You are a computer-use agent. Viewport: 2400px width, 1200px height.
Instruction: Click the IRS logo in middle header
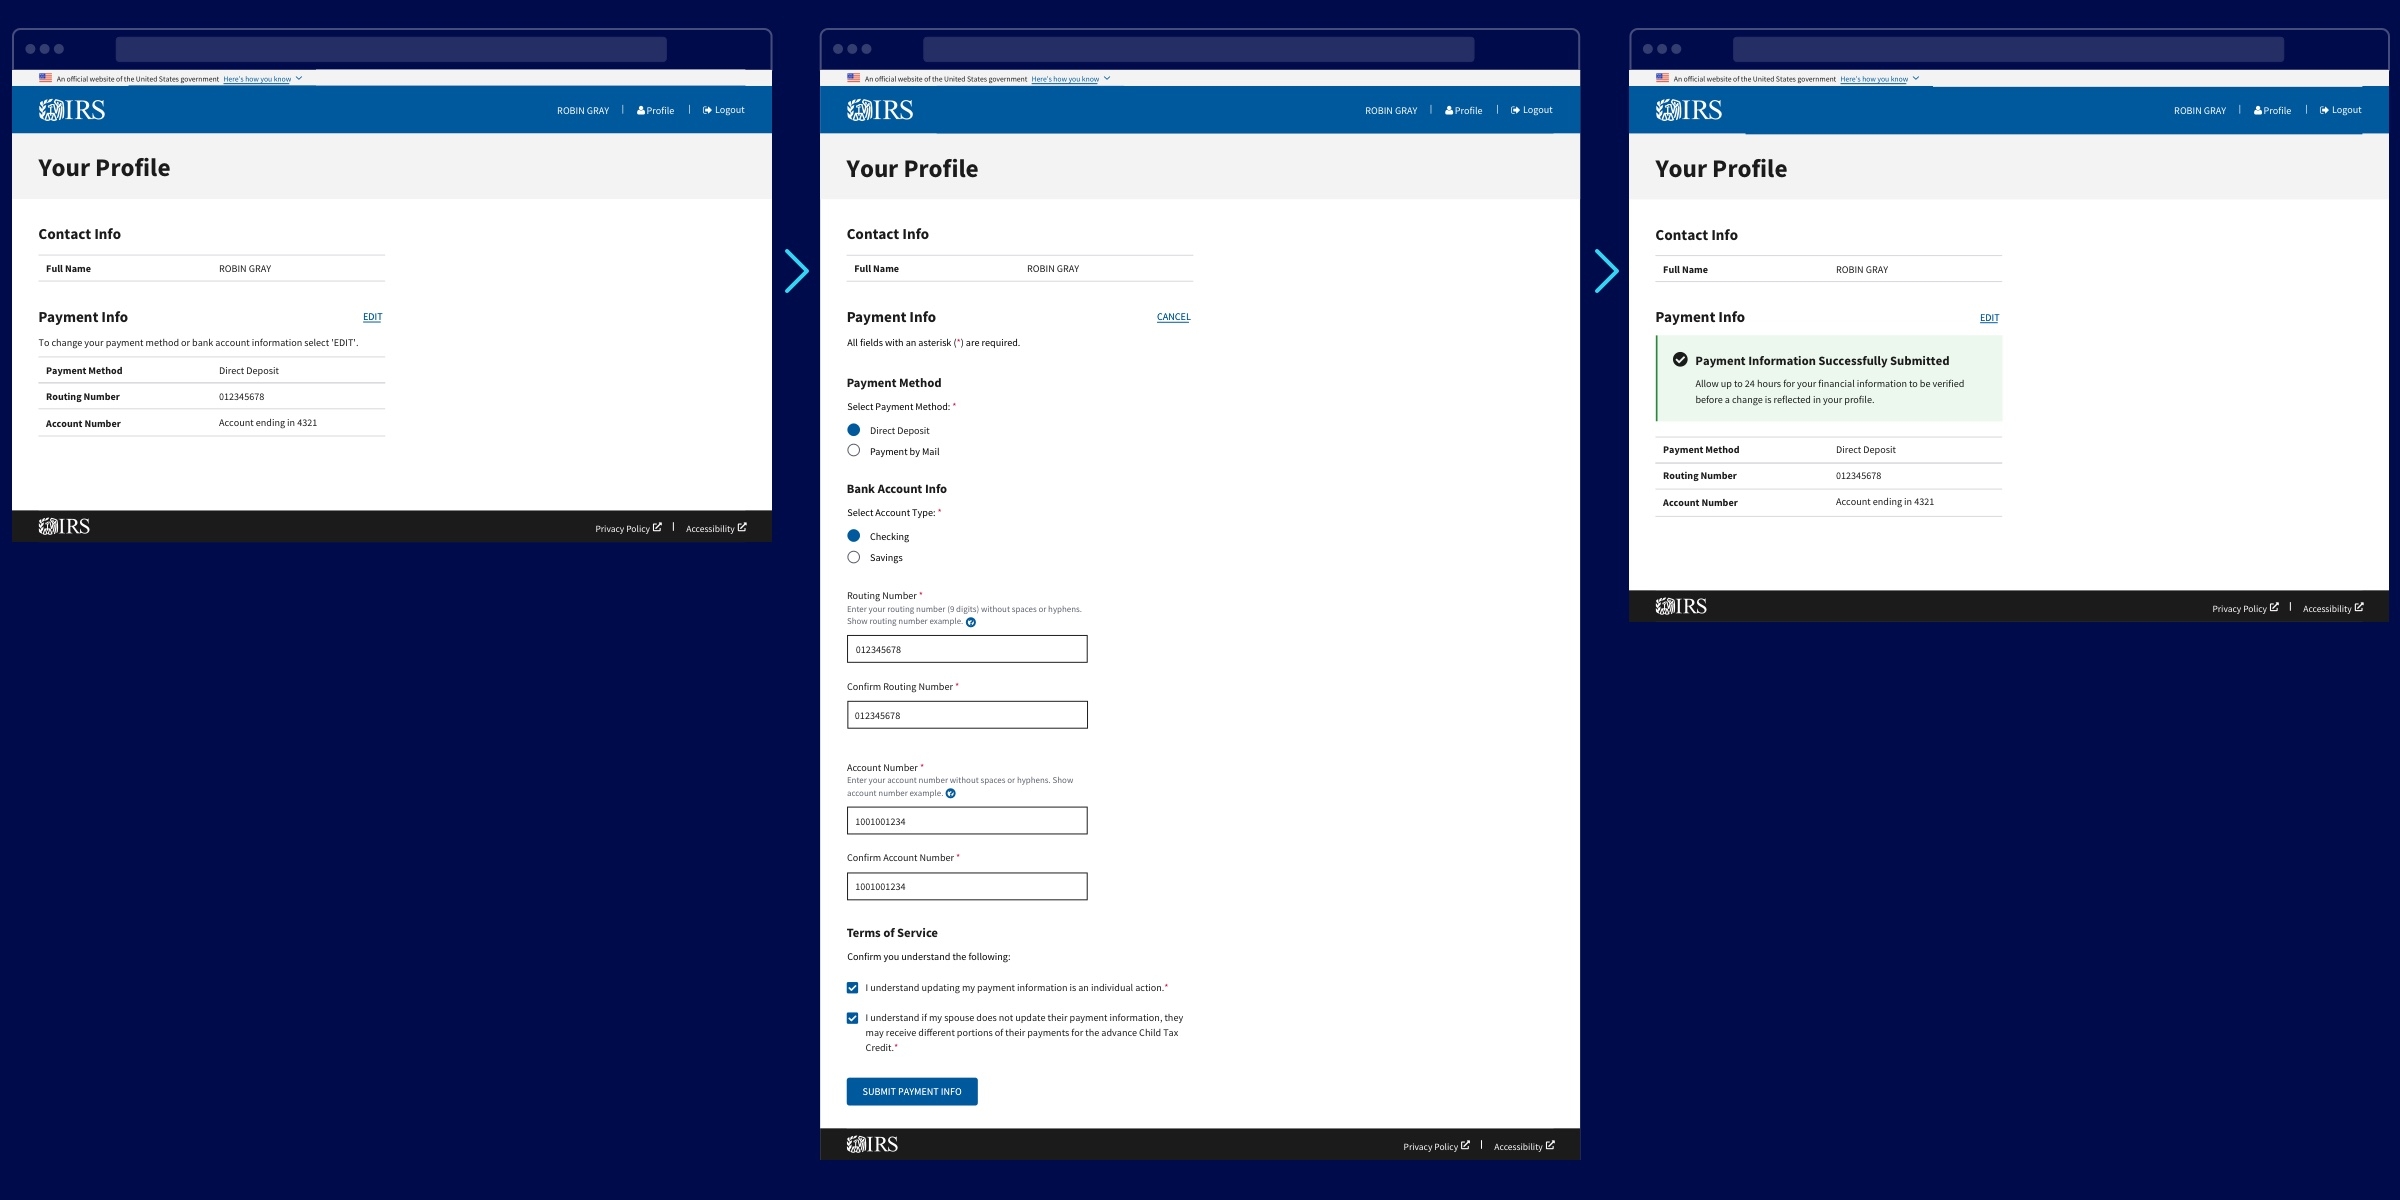point(879,110)
